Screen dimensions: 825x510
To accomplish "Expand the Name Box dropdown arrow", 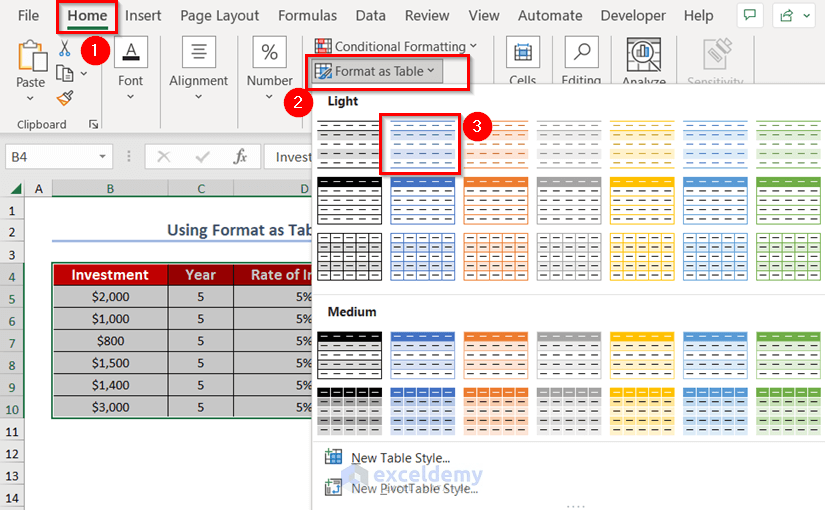I will tap(102, 156).
